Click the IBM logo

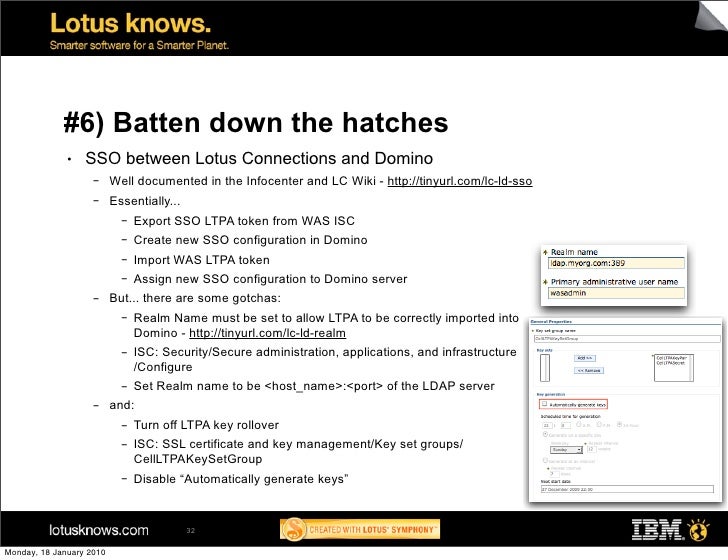click(657, 530)
